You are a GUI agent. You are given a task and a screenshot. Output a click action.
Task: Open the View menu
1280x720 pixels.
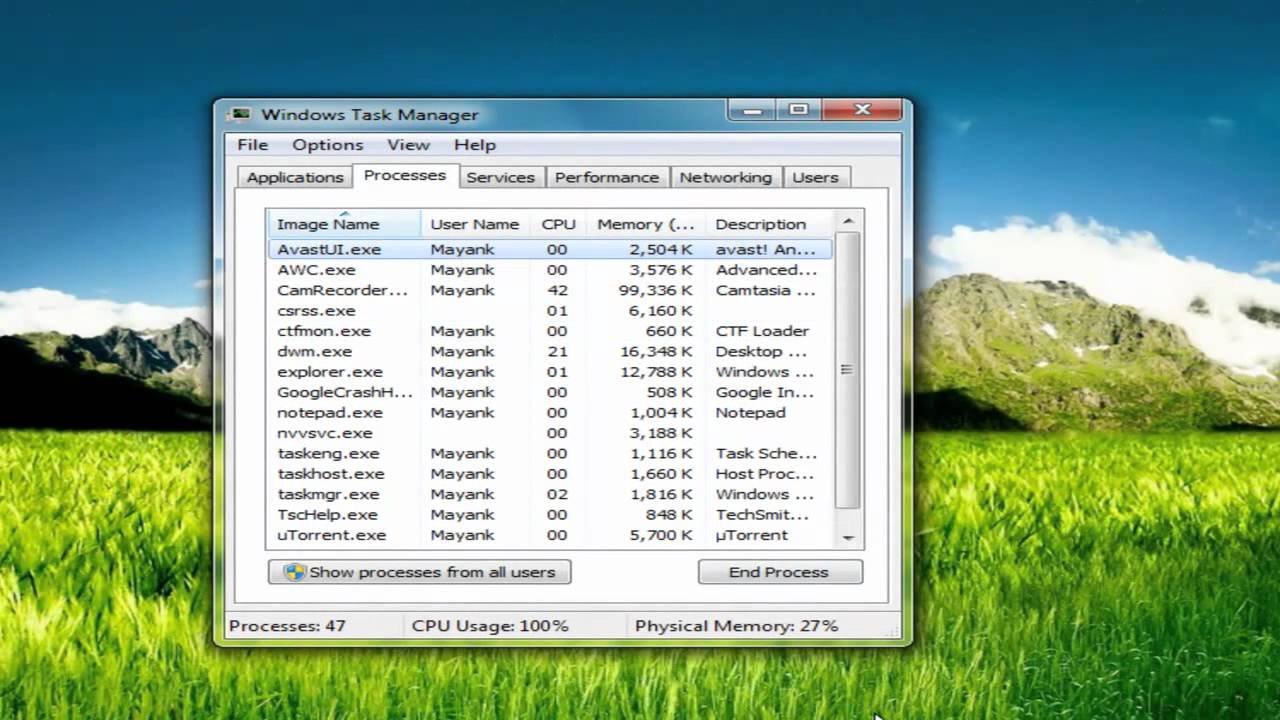(408, 145)
